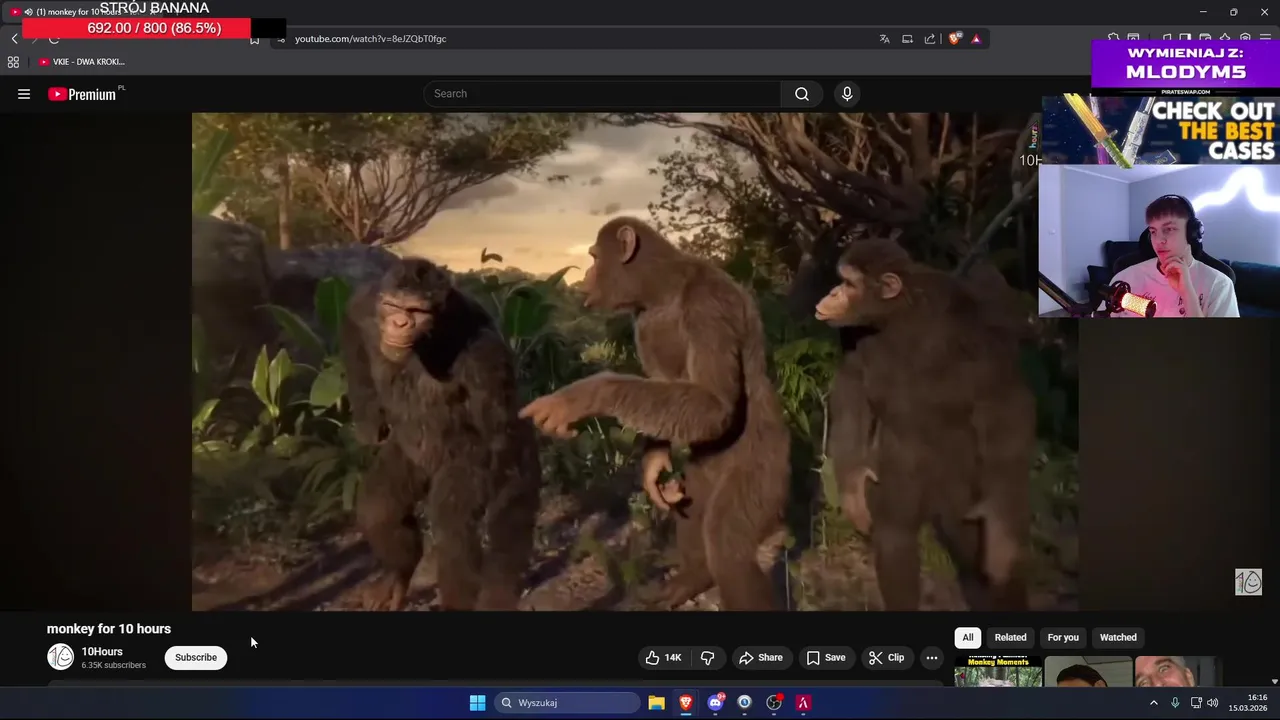Click the 6.35K subscribers text
The image size is (1280, 720).
[114, 665]
